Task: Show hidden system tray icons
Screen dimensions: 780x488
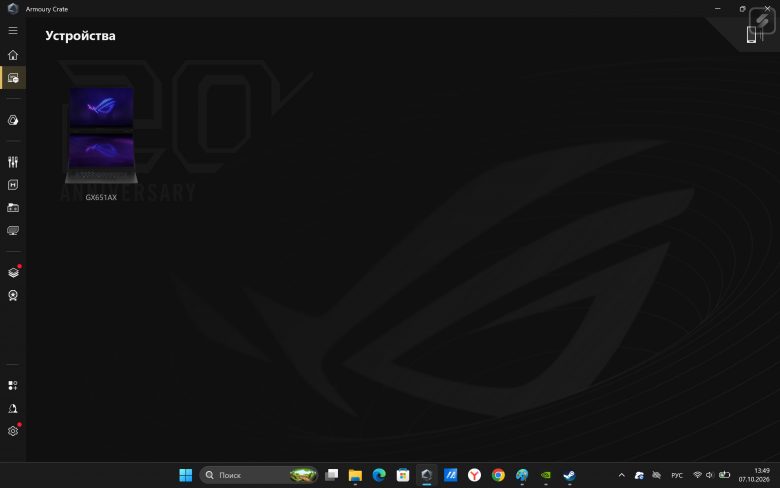Action: point(621,475)
